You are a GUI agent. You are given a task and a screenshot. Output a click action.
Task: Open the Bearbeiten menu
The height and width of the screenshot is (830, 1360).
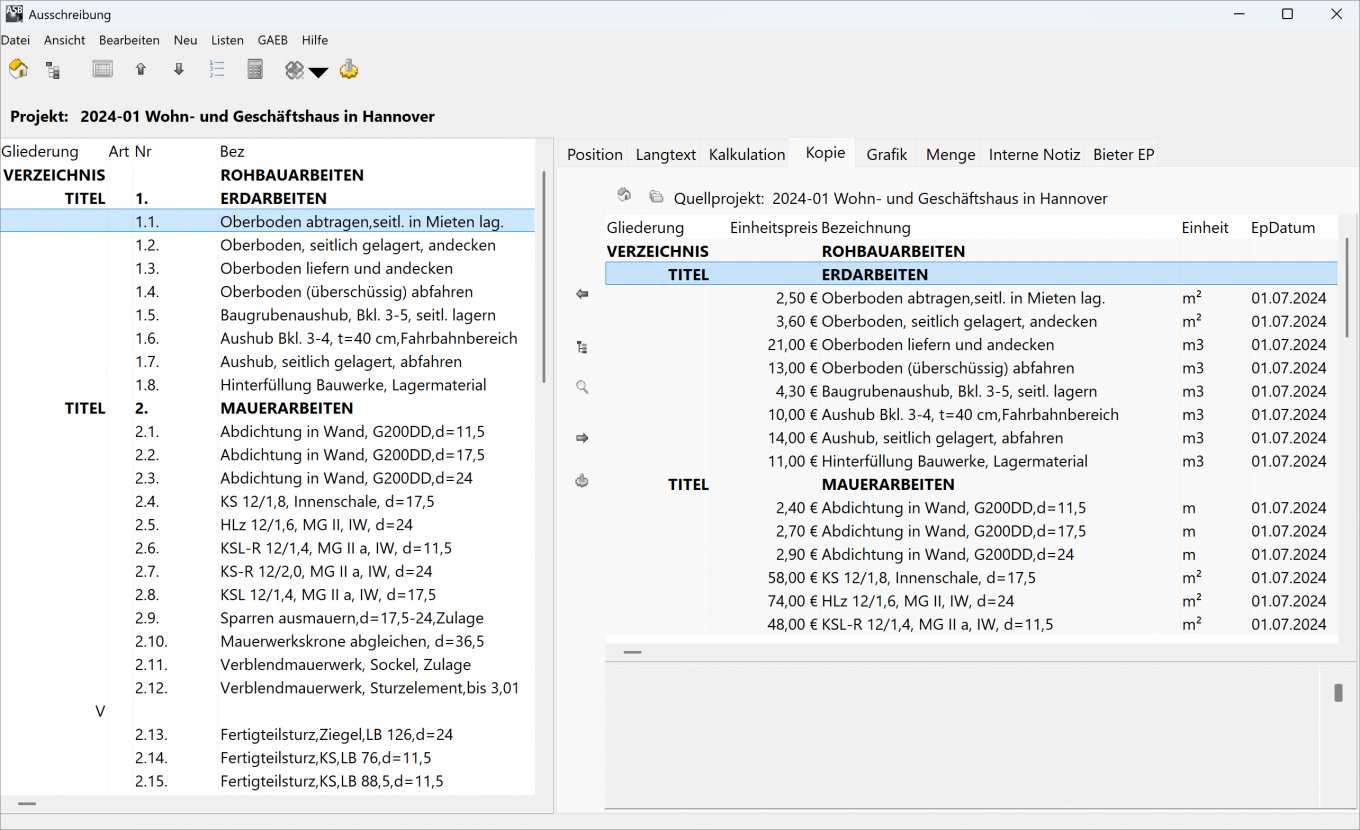tap(129, 40)
